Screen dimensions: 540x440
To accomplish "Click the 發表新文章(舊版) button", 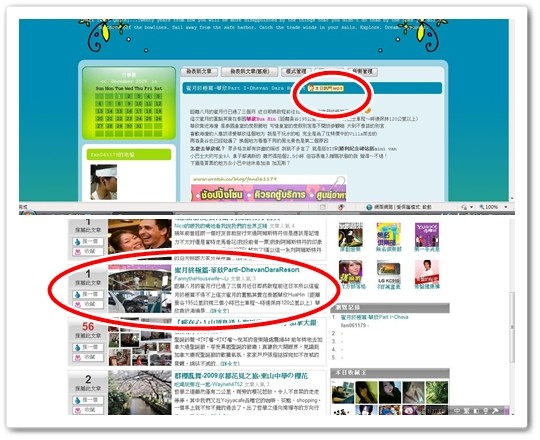I will point(249,72).
